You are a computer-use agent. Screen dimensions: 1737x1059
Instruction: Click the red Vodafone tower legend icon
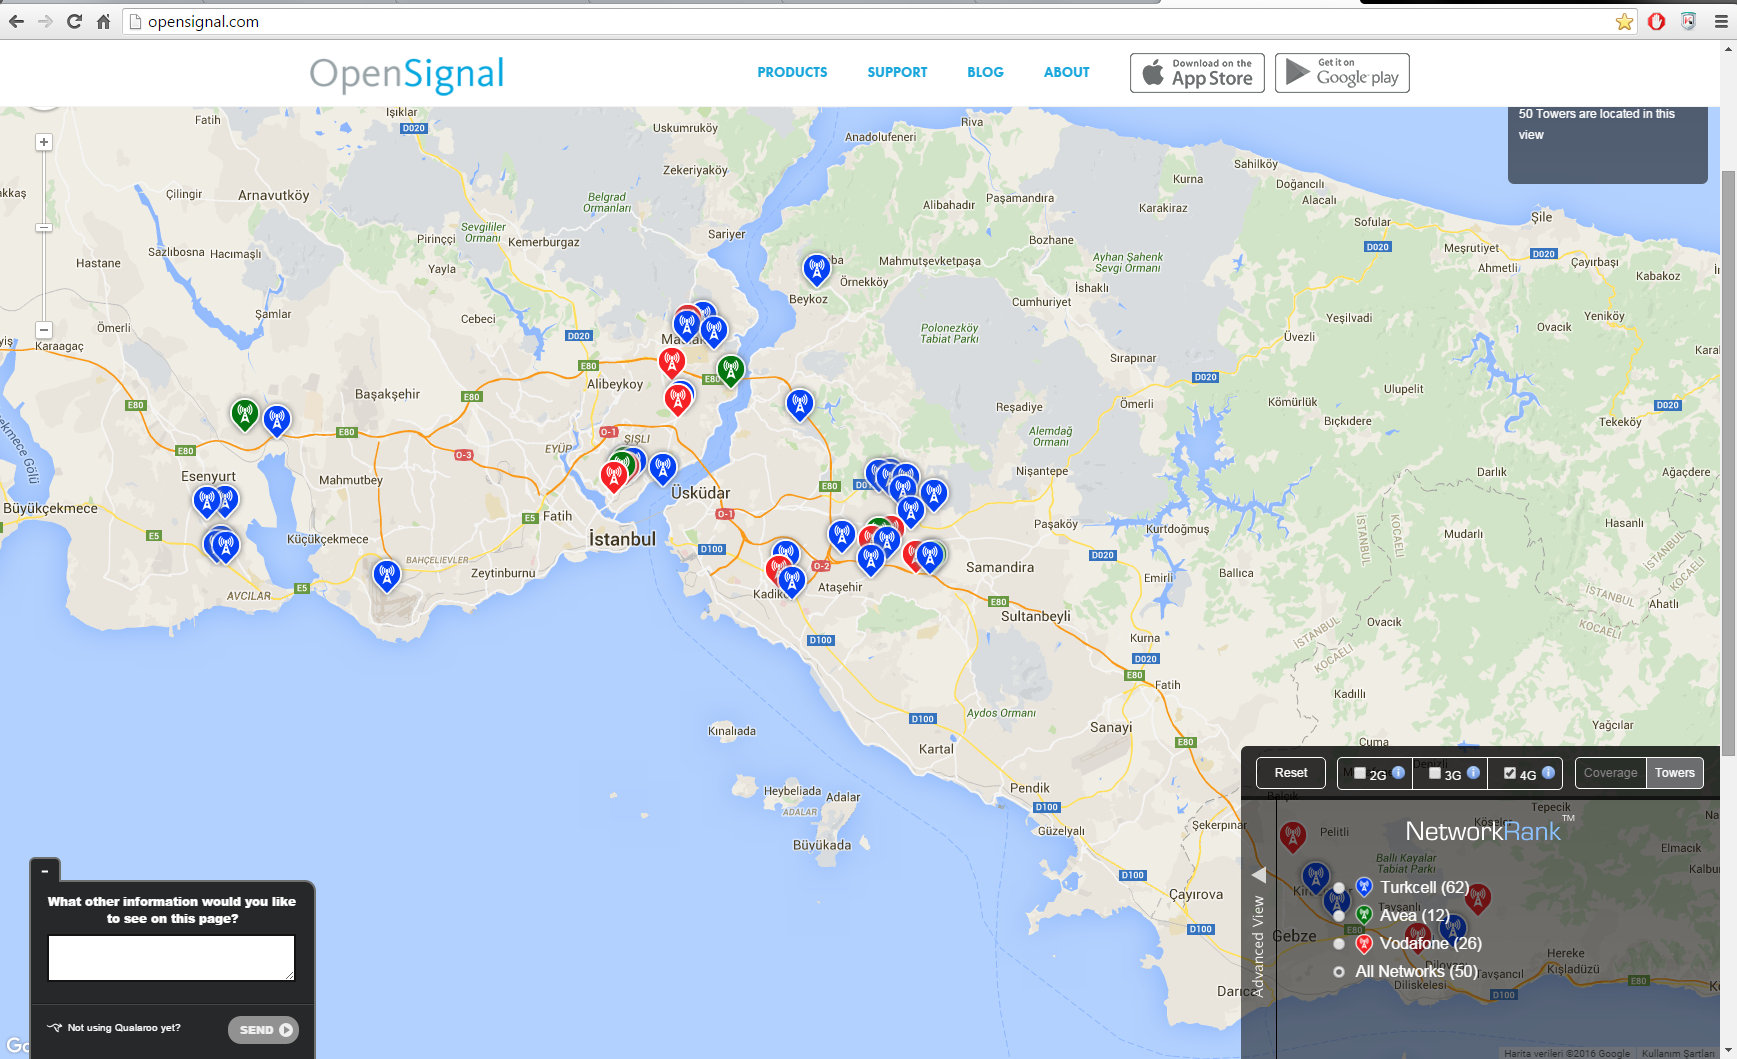click(x=1364, y=943)
